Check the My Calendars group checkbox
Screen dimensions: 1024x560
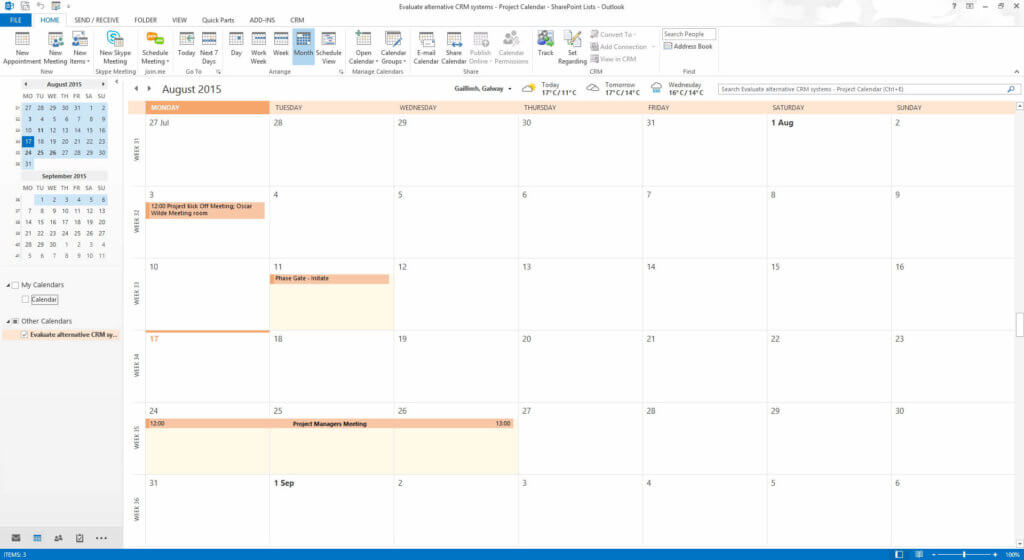click(x=15, y=285)
